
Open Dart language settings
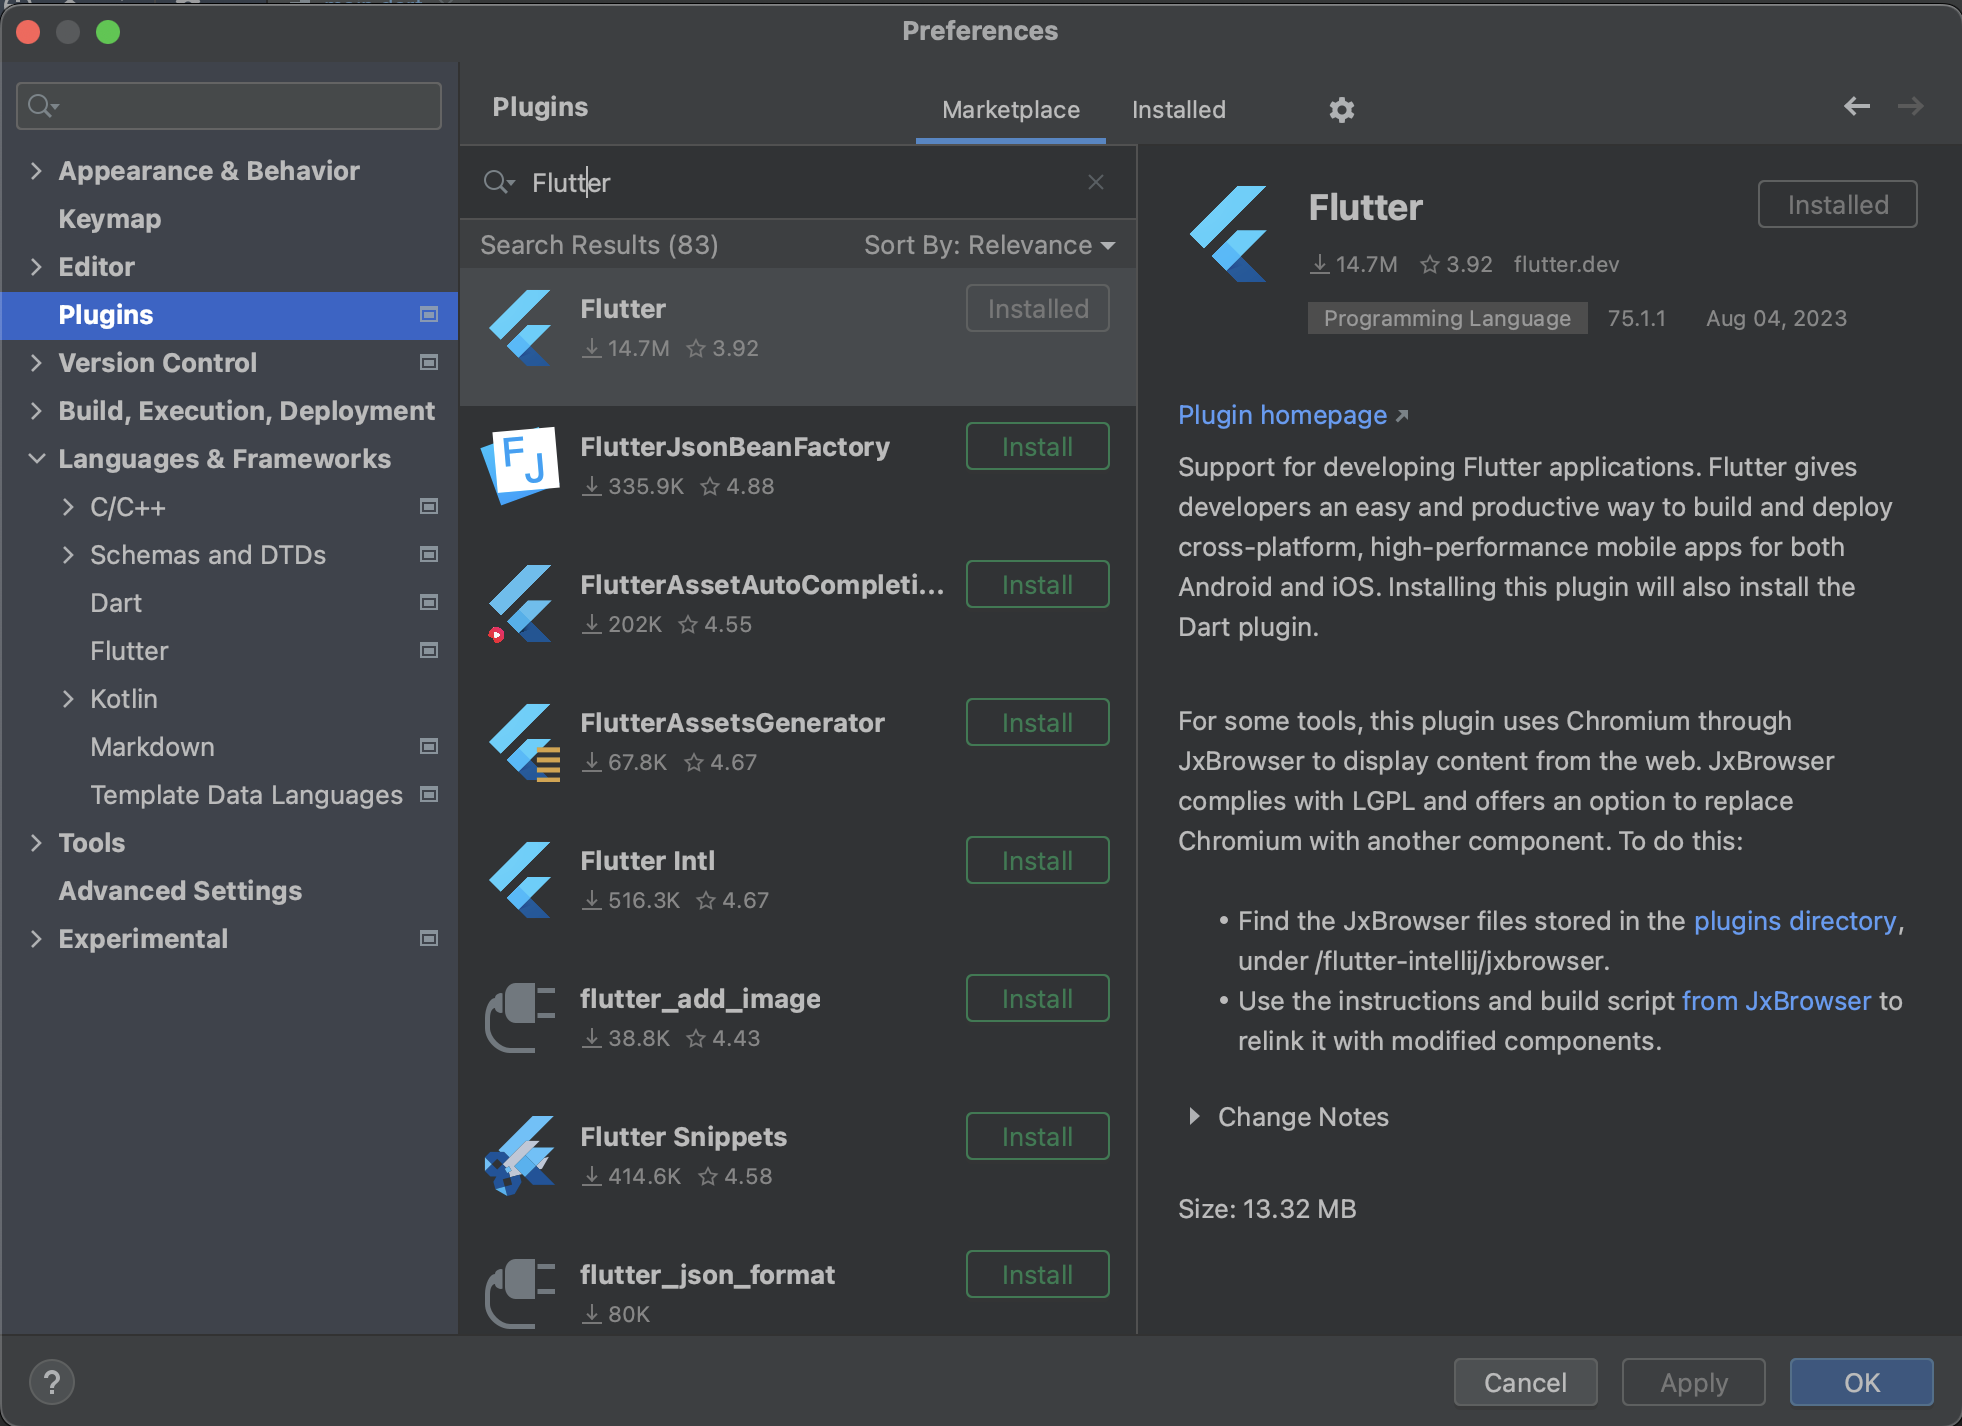[116, 603]
